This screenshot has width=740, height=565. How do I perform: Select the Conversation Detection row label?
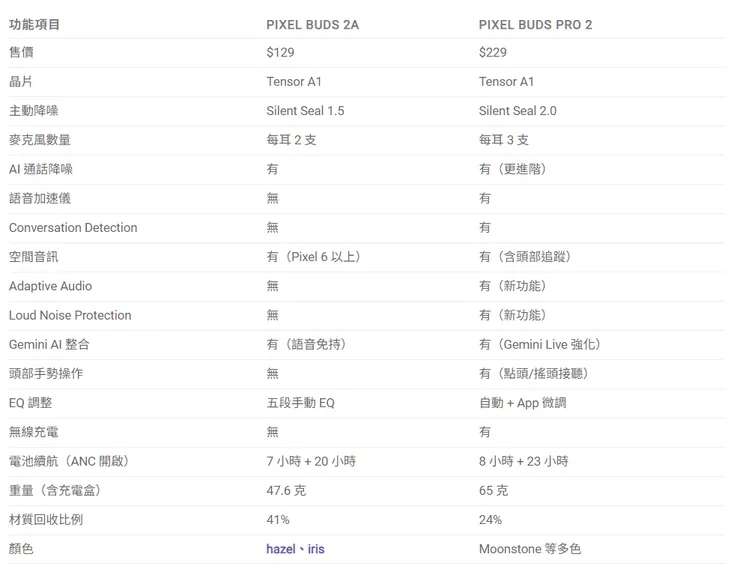73,228
